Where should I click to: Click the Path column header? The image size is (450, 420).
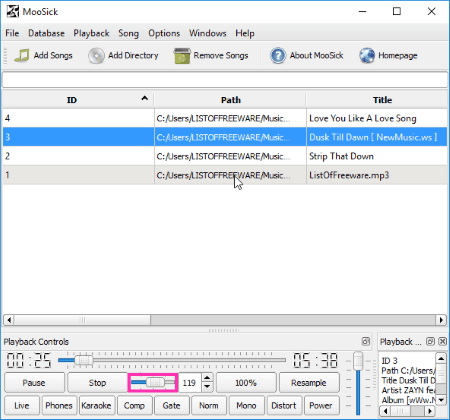230,100
